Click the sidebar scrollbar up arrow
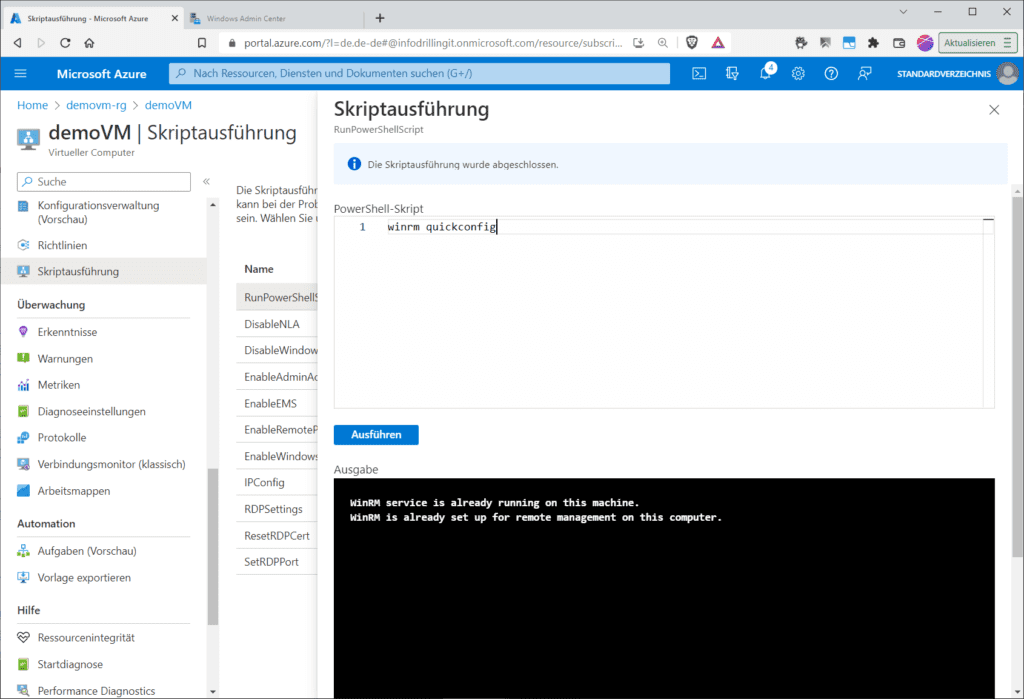The image size is (1024, 699). click(213, 204)
